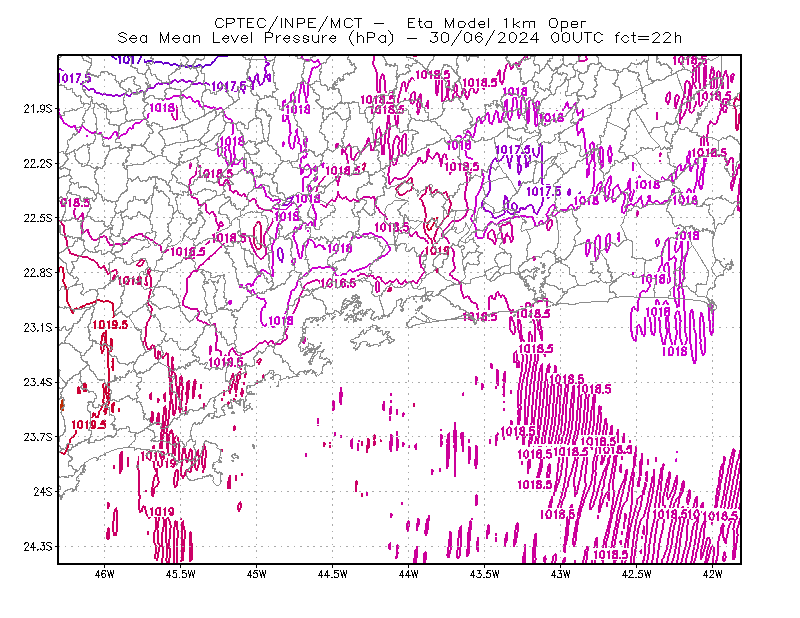800x618 pixels.
Task: Click the 44.5W longitude axis label
Action: coord(333,574)
